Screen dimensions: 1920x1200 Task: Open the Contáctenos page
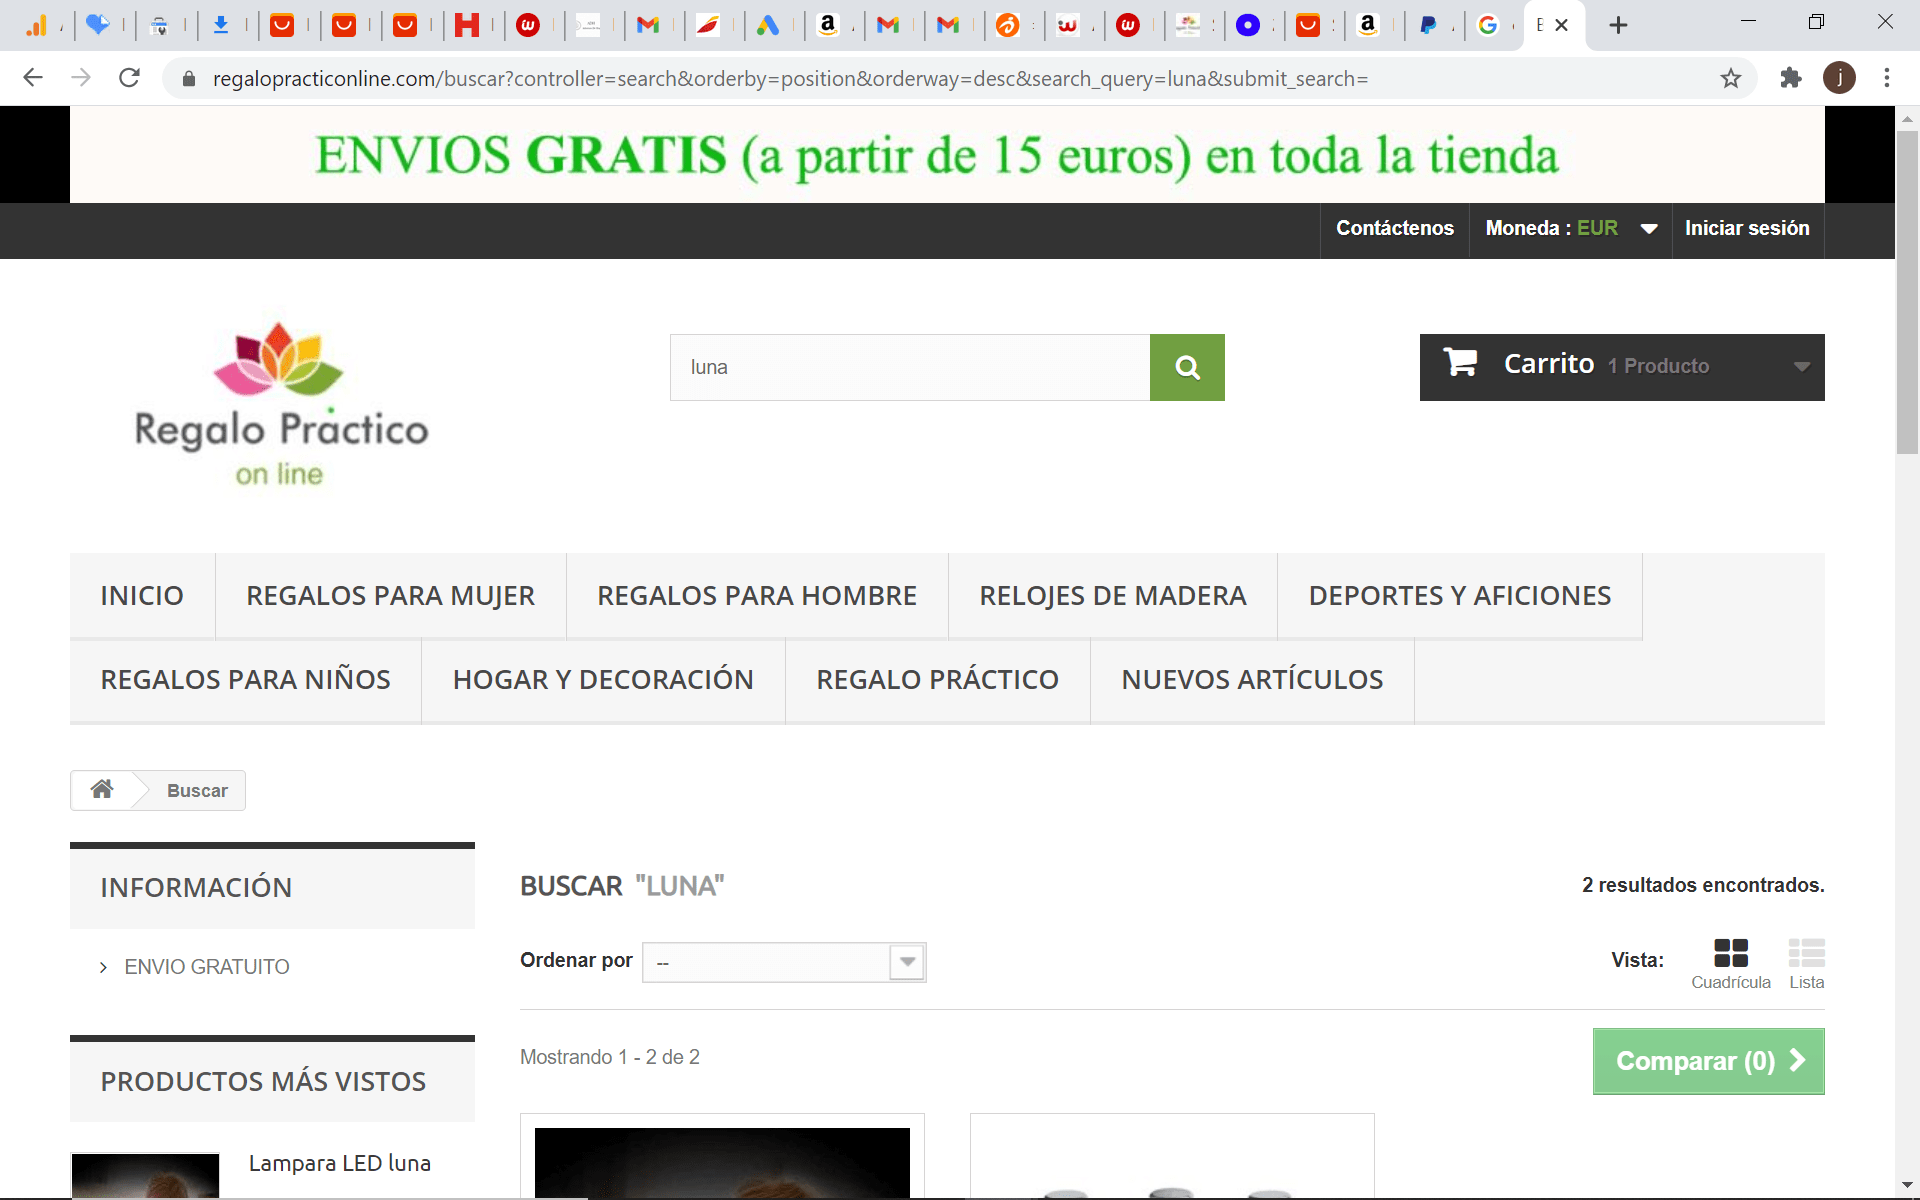point(1395,228)
